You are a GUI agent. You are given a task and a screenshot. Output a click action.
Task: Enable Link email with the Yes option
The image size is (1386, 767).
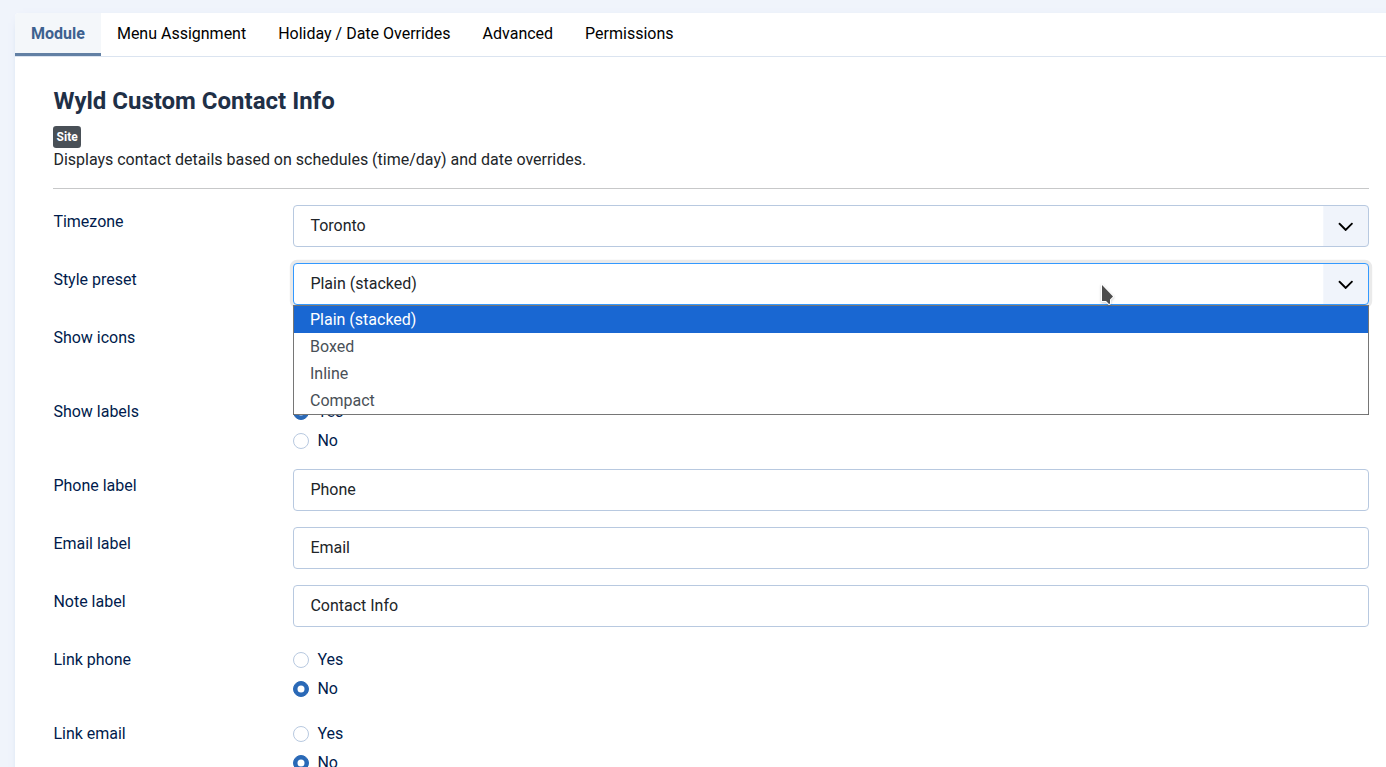click(x=301, y=733)
